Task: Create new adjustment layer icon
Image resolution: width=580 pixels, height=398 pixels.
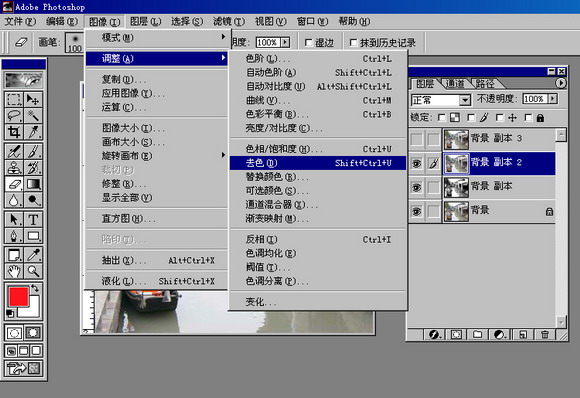Action: click(x=499, y=334)
